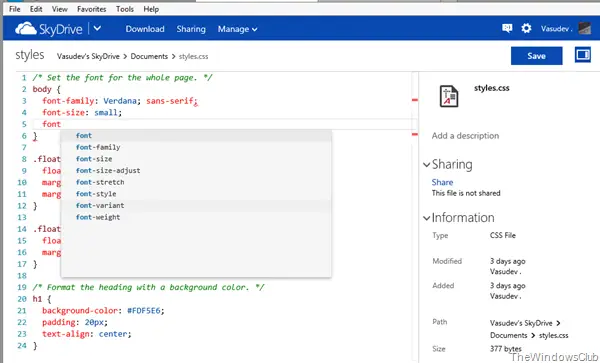This screenshot has width=600, height=363.
Task: Toggle the details pane icon
Action: point(582,55)
